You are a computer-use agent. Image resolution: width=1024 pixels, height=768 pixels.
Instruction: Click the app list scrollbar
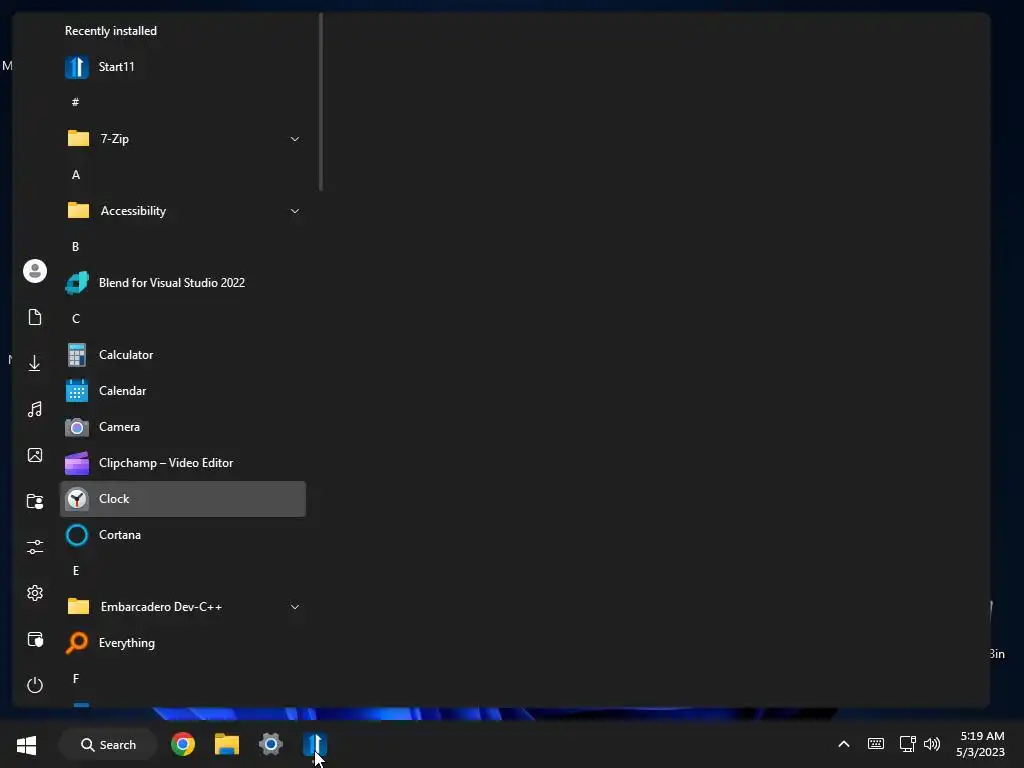tap(321, 103)
